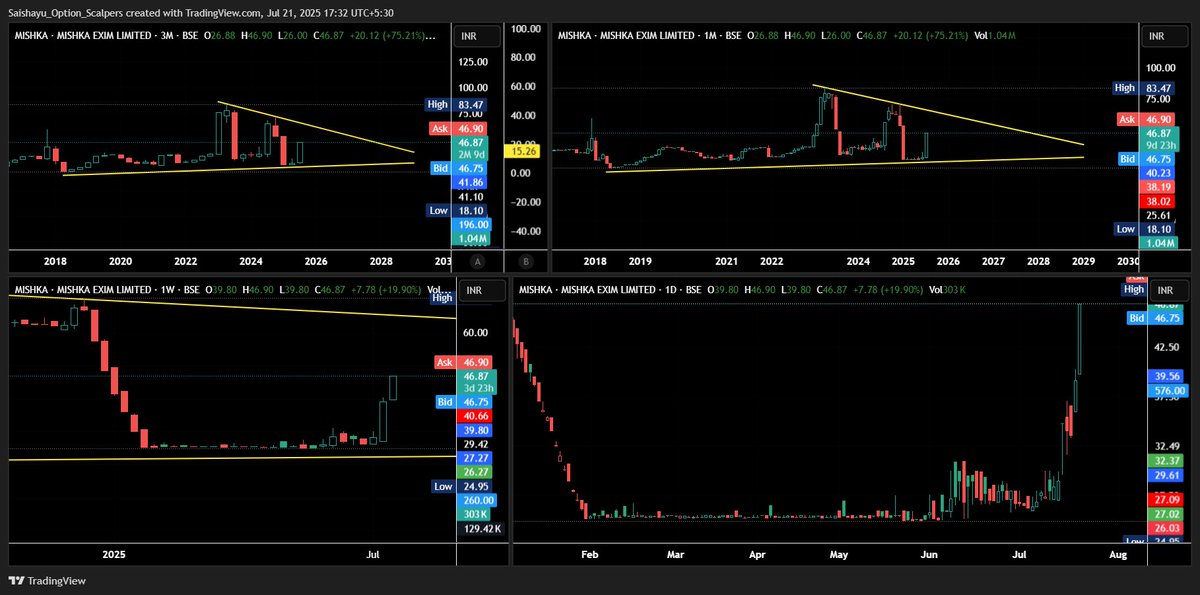Select the 1W timeframe label in the weekly legend
This screenshot has height=595, width=1200.
click(165, 290)
